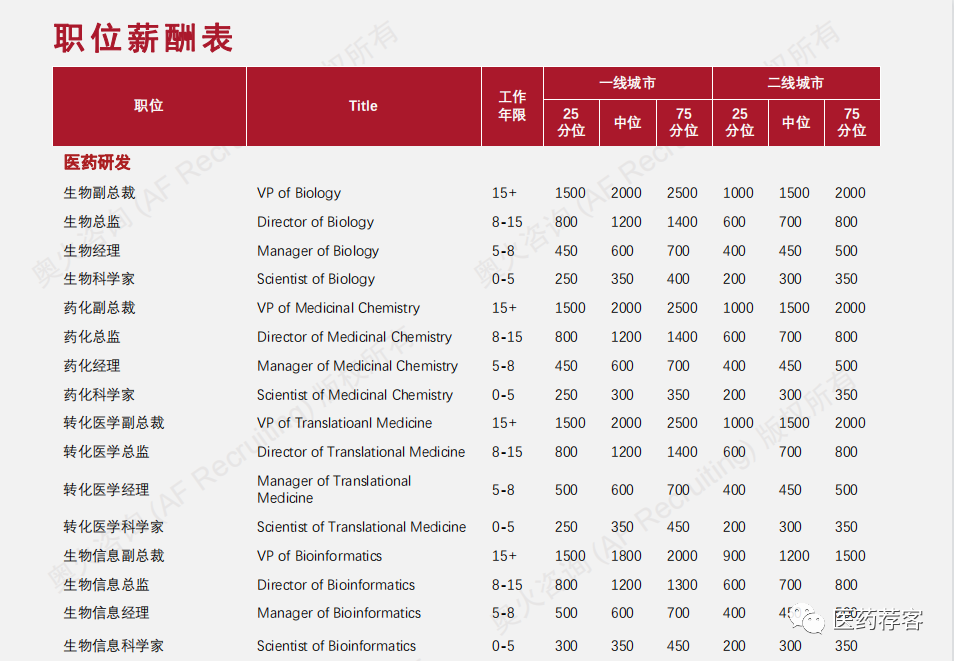Click the Director of Translational Medicine title

tap(361, 452)
